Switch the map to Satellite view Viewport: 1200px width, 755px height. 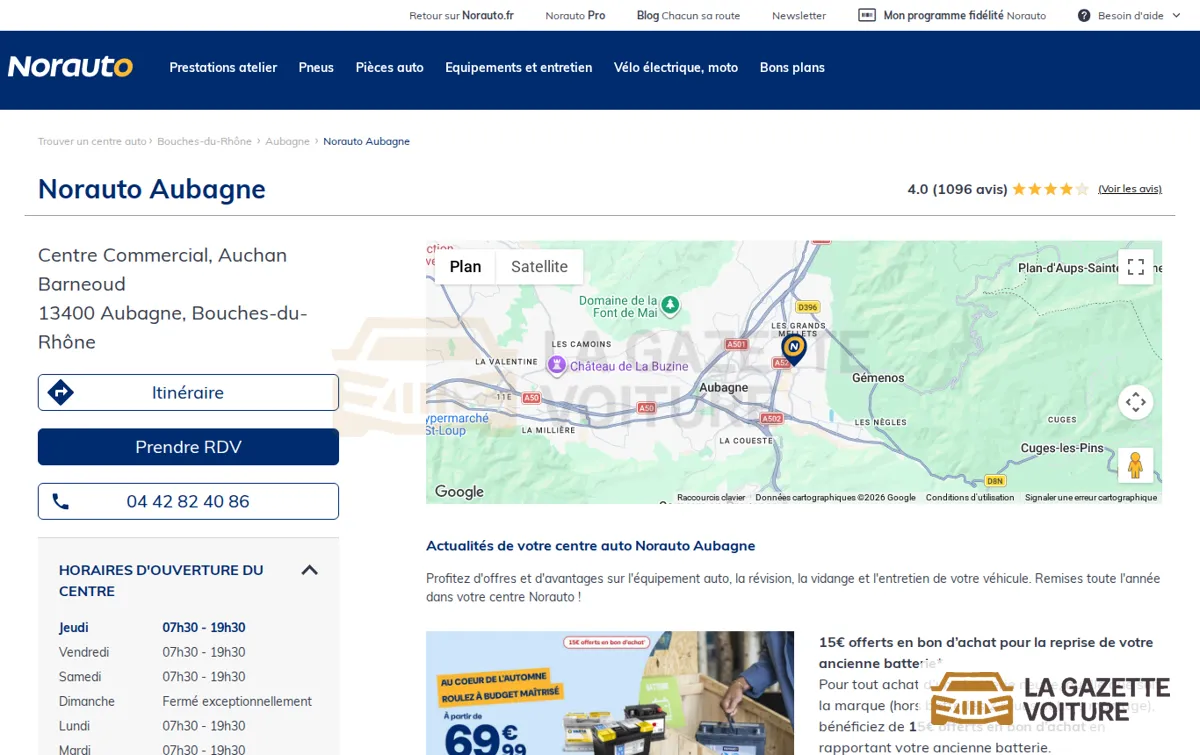(539, 267)
